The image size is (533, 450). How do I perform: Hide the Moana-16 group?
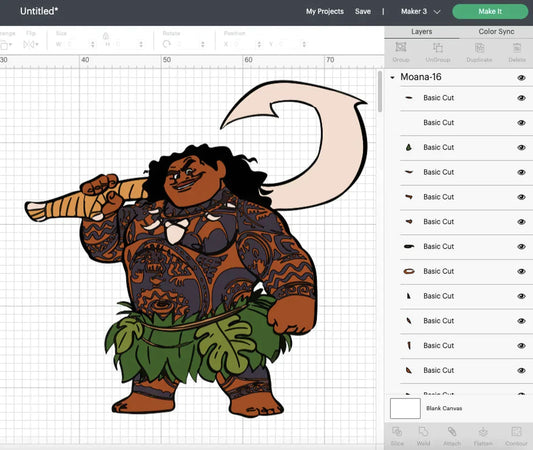tap(521, 78)
